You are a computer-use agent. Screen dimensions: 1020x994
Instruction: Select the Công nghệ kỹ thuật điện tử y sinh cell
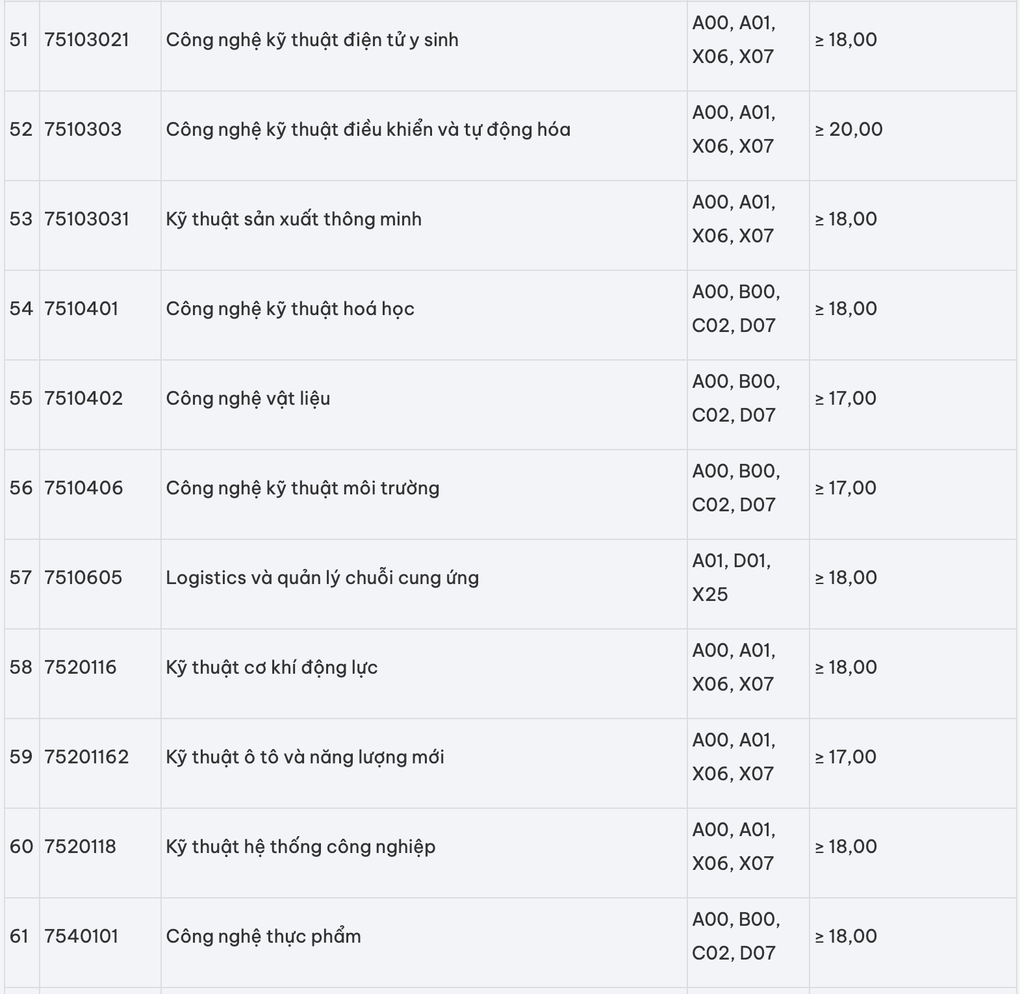tap(423, 40)
